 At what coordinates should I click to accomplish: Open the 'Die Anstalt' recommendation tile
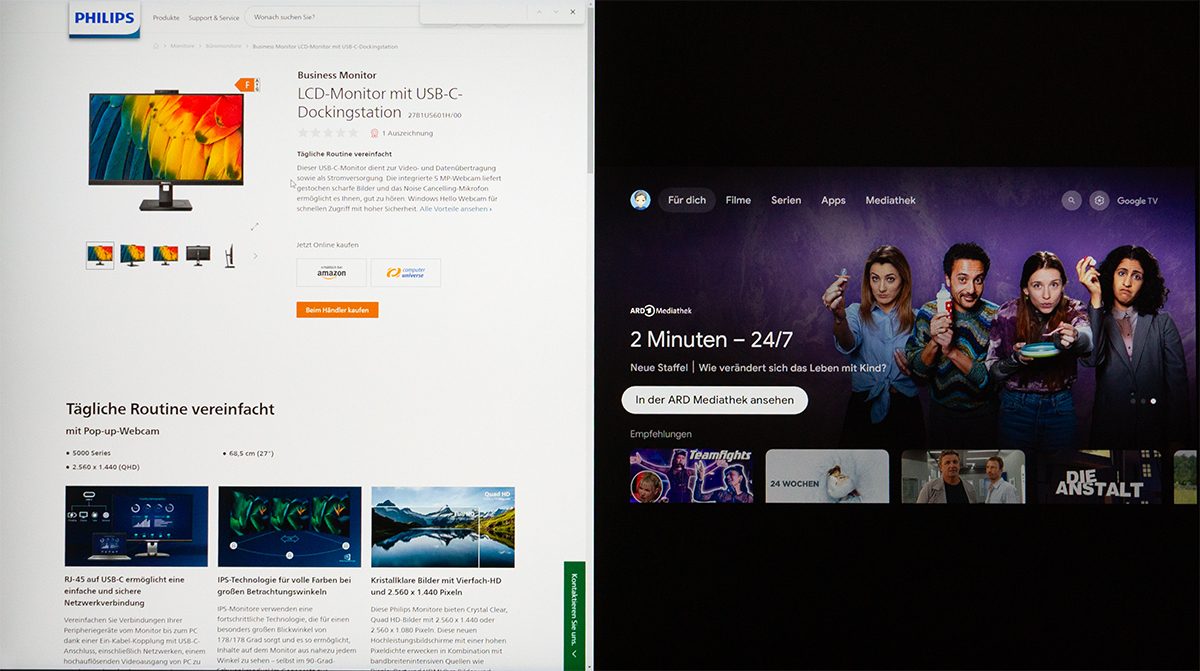(1098, 476)
